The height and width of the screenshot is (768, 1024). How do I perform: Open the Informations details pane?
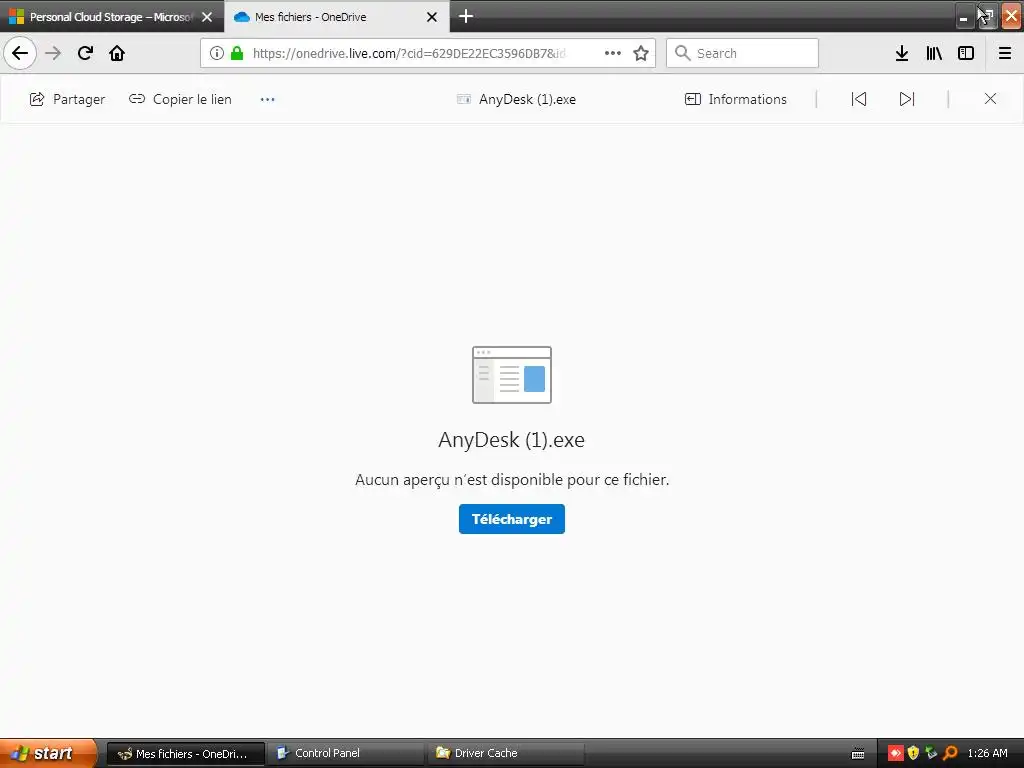[x=736, y=99]
